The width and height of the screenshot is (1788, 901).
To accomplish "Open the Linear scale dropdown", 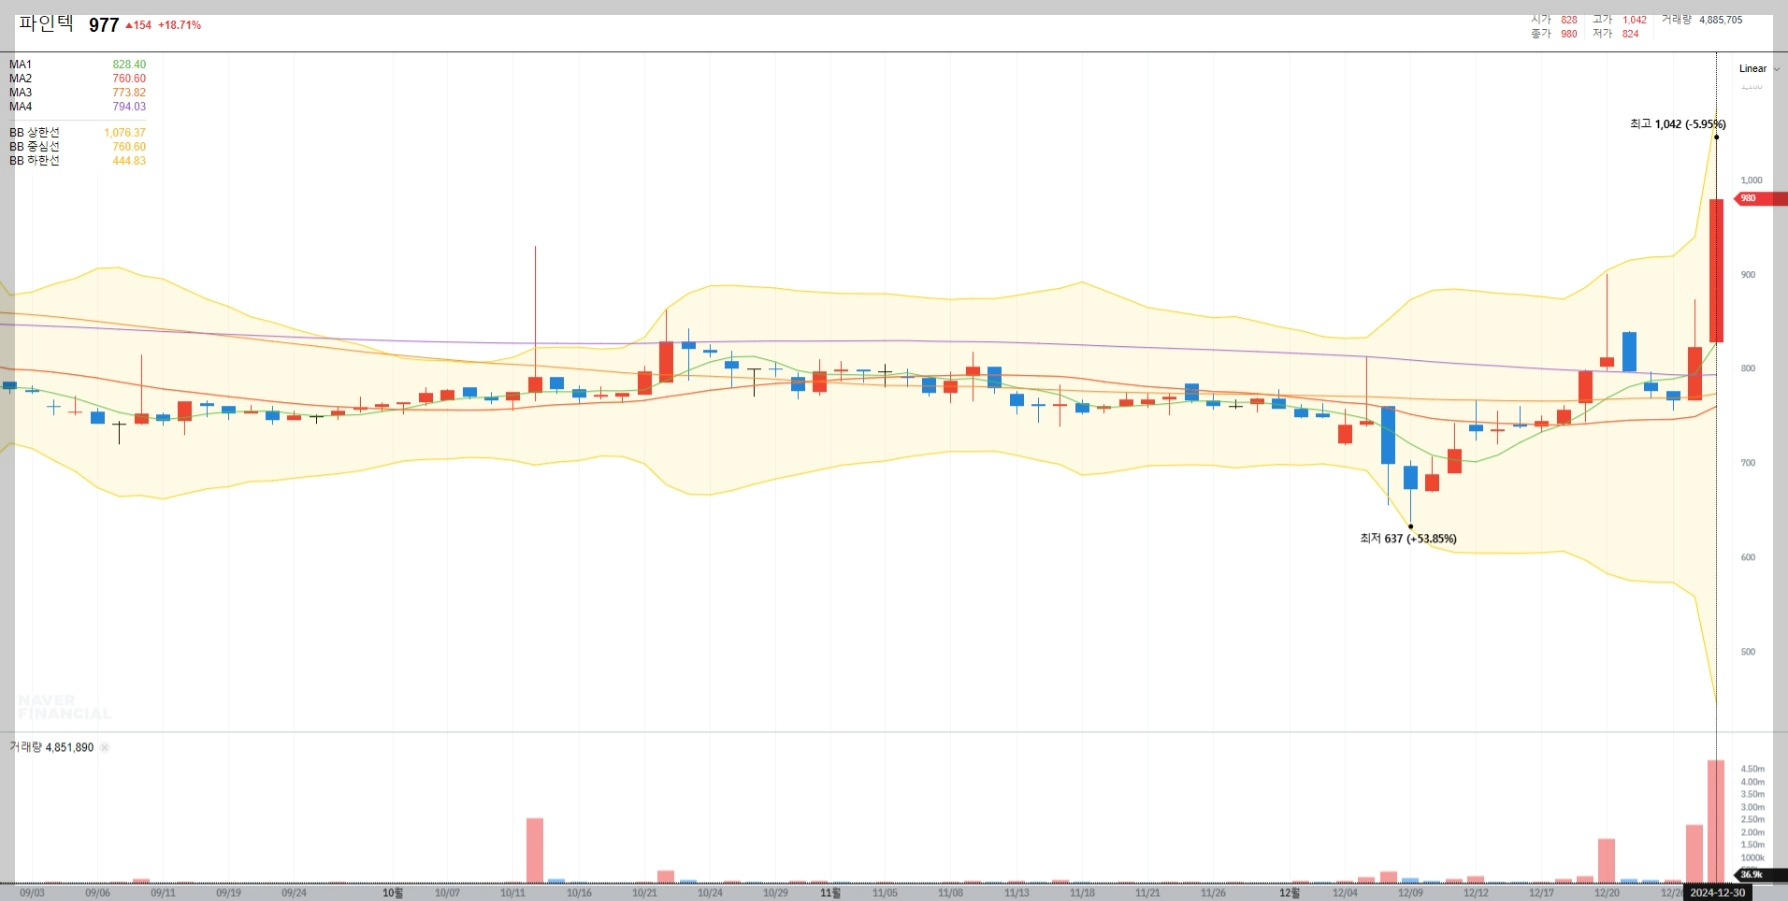I will pyautogui.click(x=1759, y=69).
